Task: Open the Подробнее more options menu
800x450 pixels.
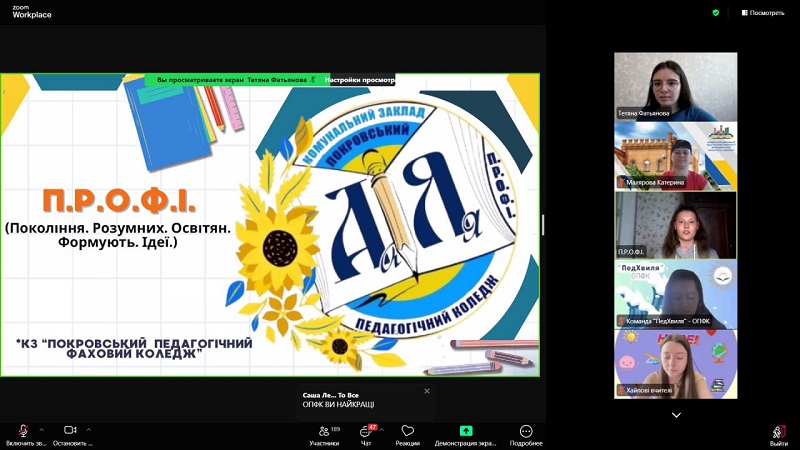Action: (x=526, y=431)
